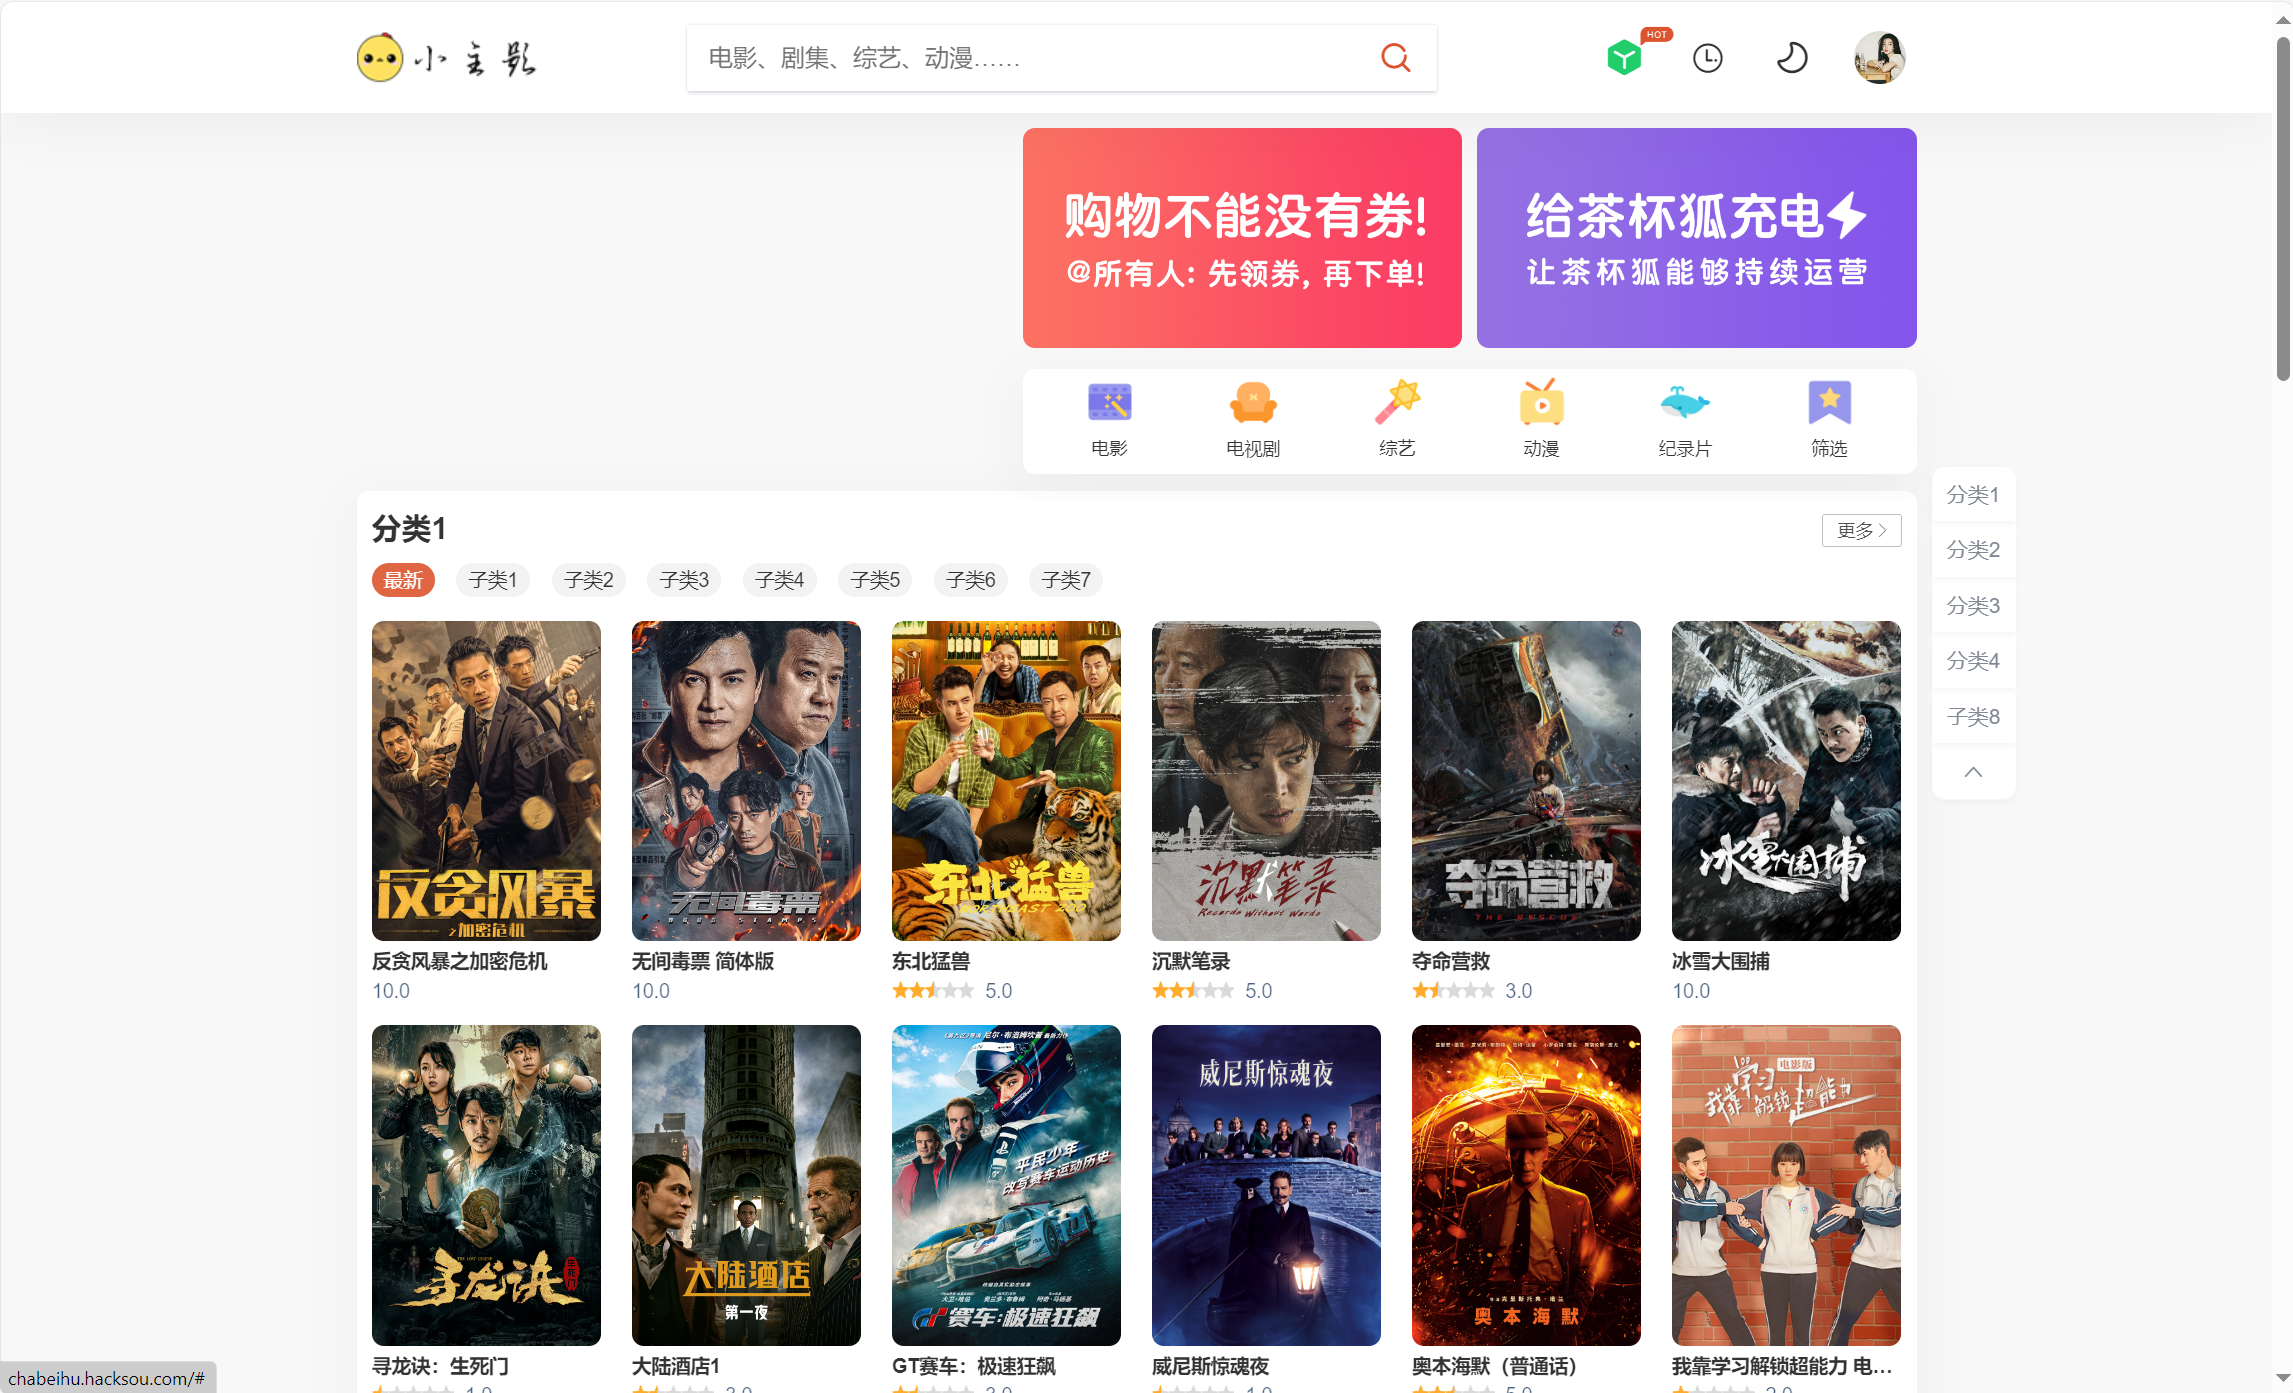Click the scrollbar down arrow
The width and height of the screenshot is (2293, 1393).
pos(2283,1379)
